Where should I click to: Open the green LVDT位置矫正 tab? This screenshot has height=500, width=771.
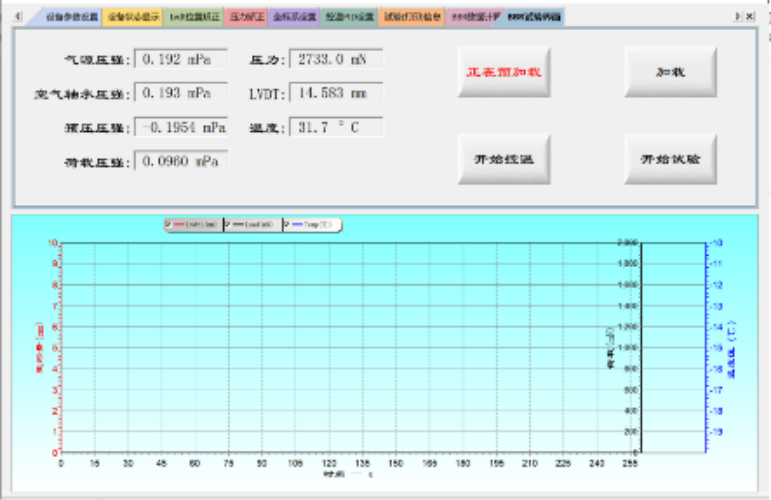[194, 17]
